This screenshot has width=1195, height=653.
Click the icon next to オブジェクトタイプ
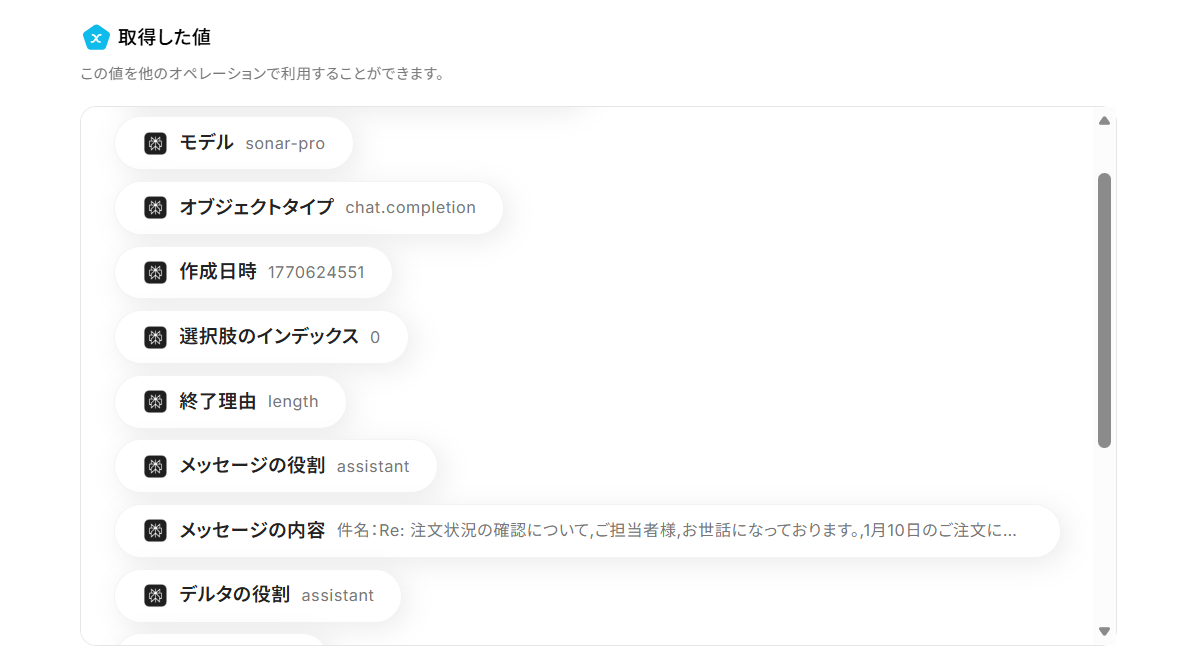[155, 208]
